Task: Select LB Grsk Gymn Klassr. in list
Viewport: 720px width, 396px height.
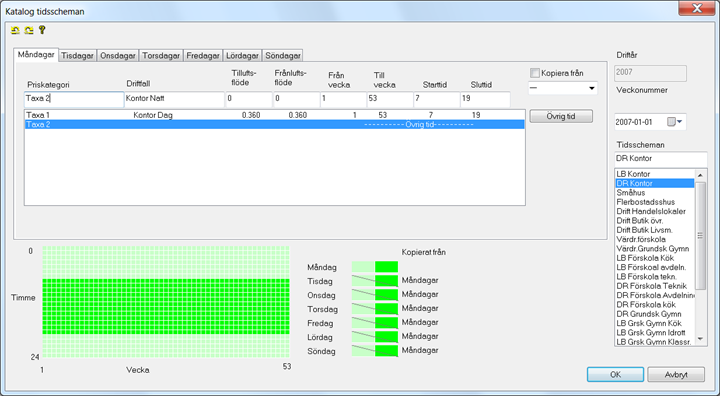Action: pos(654,342)
